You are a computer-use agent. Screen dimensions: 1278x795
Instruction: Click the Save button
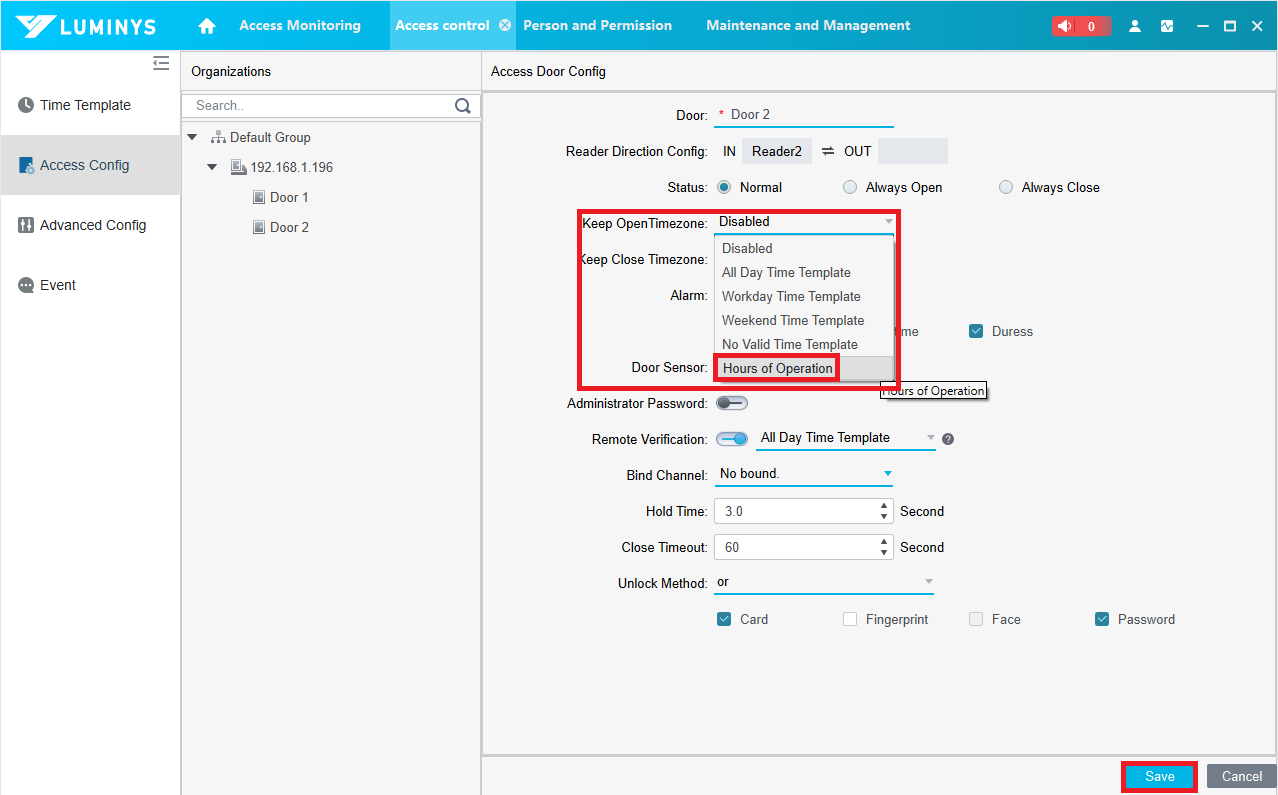[x=1159, y=776]
